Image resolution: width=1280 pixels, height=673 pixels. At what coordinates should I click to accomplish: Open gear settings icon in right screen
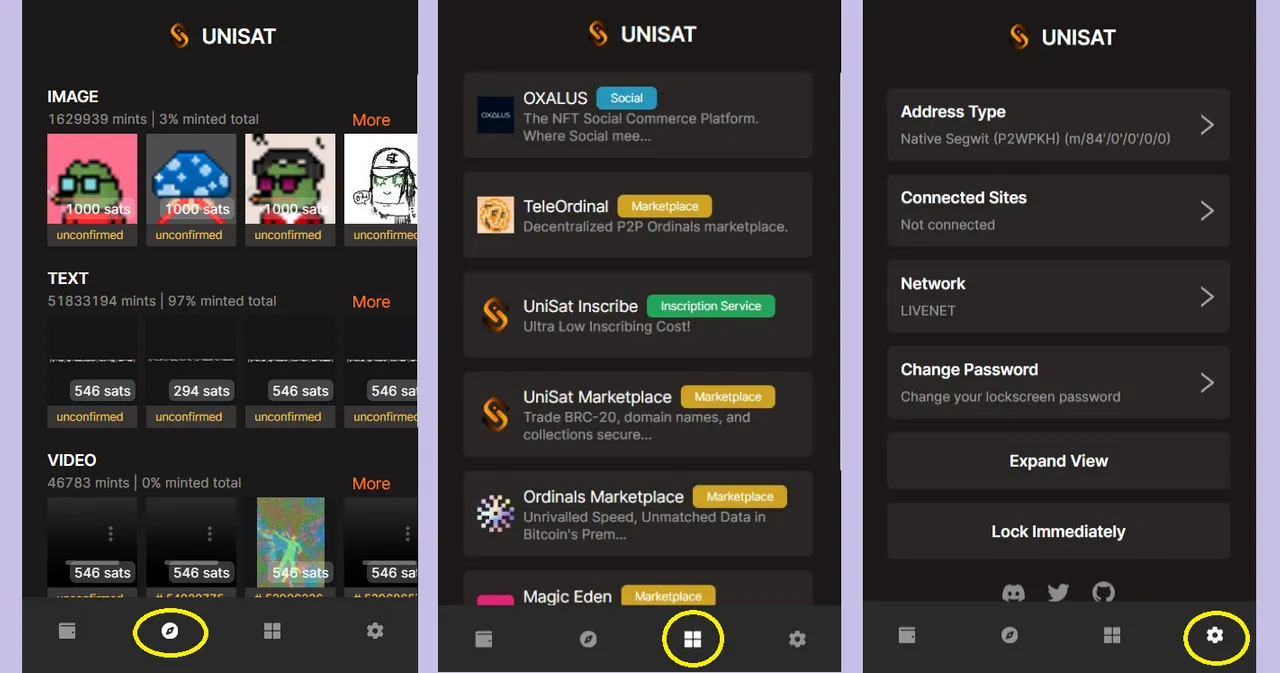point(1215,635)
